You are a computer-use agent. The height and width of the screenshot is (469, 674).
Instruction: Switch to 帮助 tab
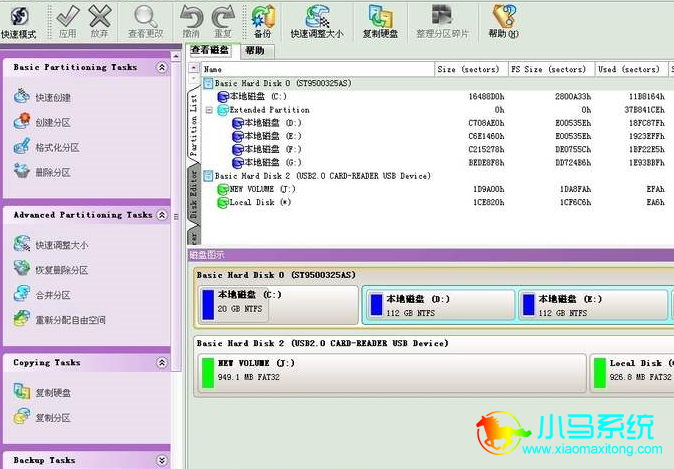coord(255,51)
